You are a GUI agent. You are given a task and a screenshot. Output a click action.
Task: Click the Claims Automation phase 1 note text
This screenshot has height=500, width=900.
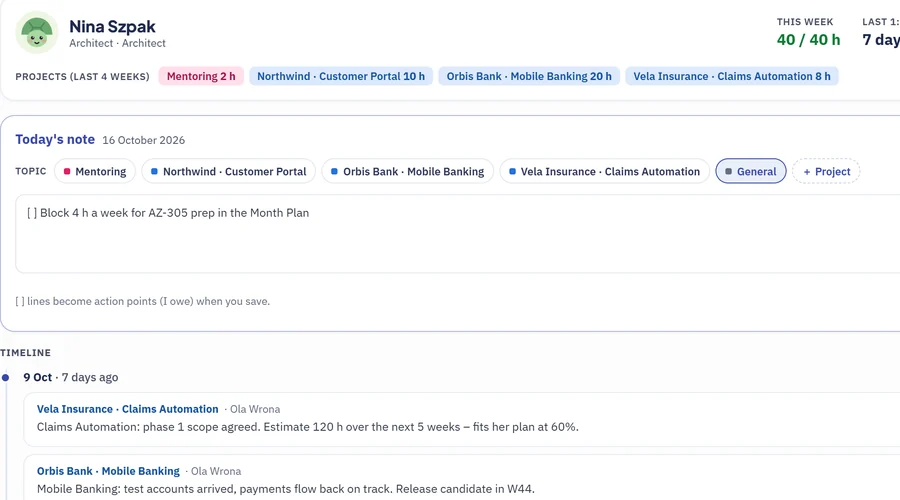coord(308,427)
